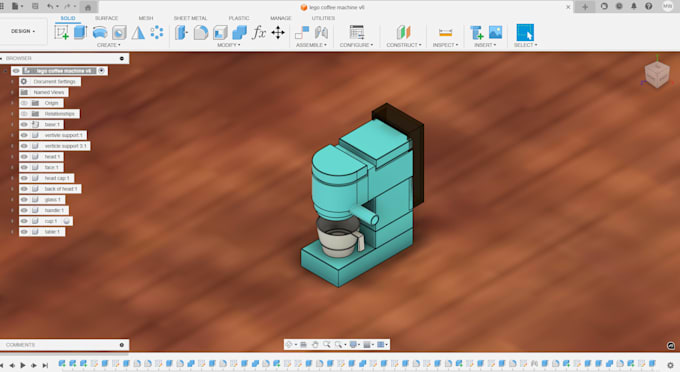
Task: Select the Combine tool
Action: [239, 33]
